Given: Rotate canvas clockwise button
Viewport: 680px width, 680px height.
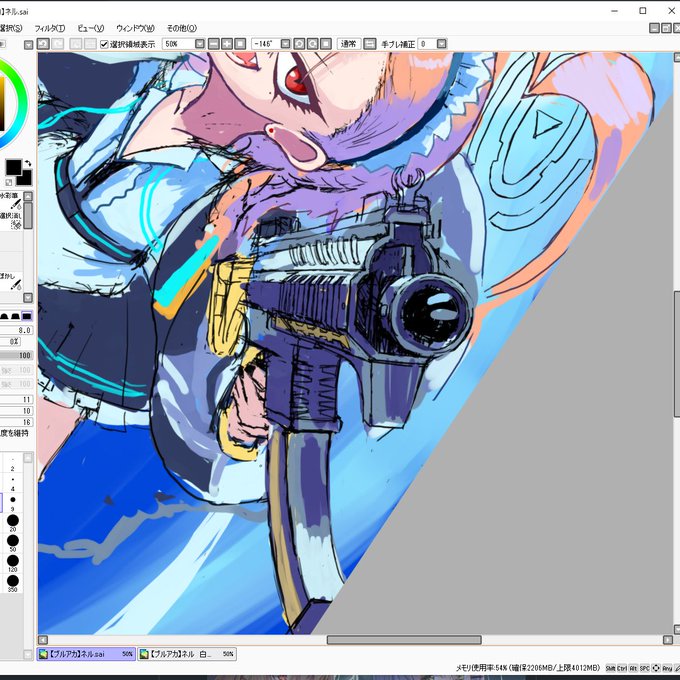Looking at the screenshot, I should pyautogui.click(x=313, y=44).
